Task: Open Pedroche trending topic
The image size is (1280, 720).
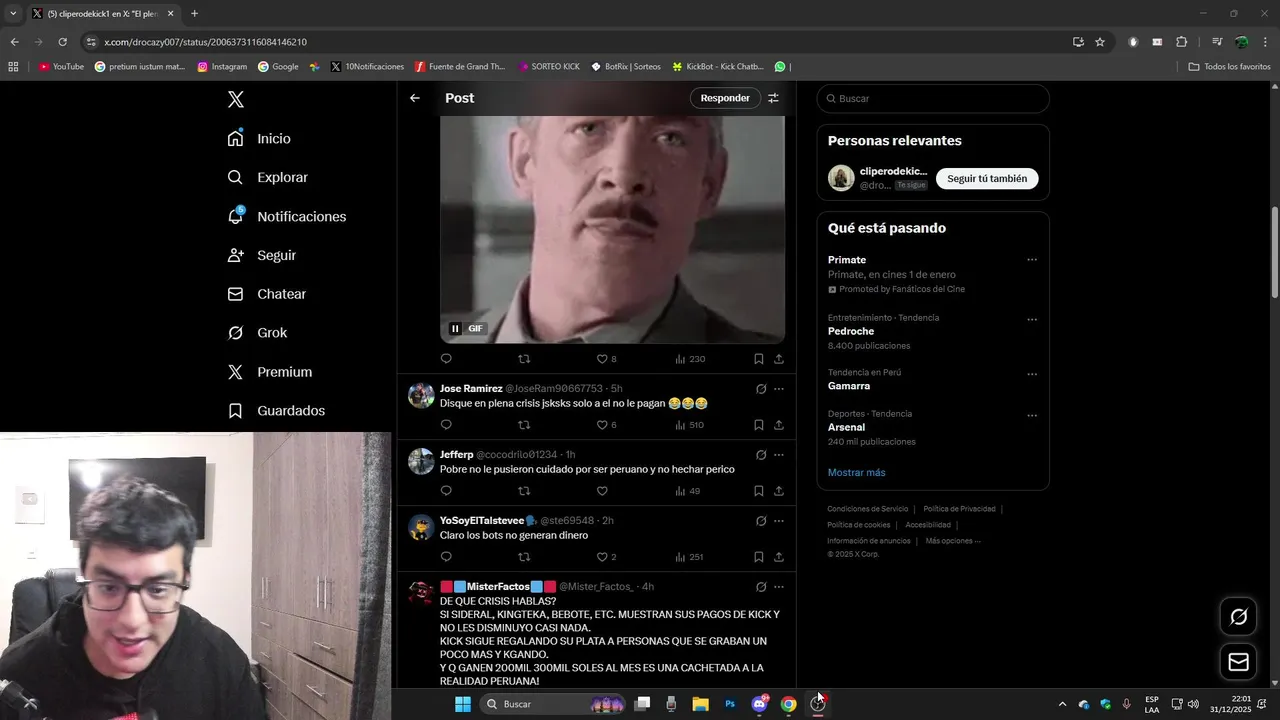Action: point(851,331)
